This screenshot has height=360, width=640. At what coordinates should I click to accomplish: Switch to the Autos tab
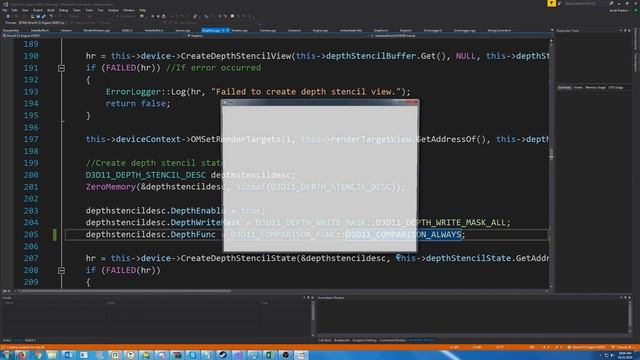(x=7, y=340)
